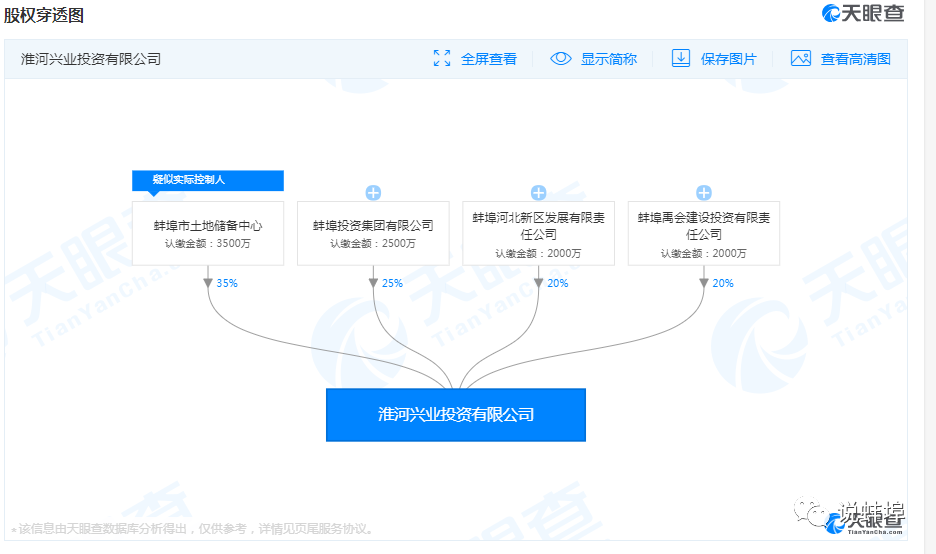The height and width of the screenshot is (554, 936).
Task: Expand the 蚌埠河北新区发展 plus node
Action: click(x=538, y=192)
